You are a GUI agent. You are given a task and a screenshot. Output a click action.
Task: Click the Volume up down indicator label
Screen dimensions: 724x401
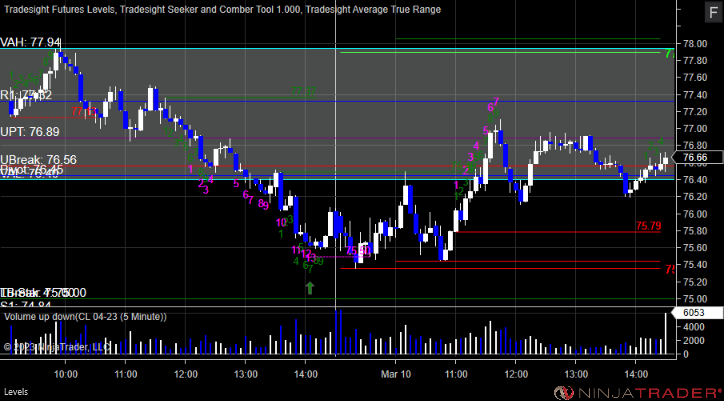pyautogui.click(x=85, y=317)
